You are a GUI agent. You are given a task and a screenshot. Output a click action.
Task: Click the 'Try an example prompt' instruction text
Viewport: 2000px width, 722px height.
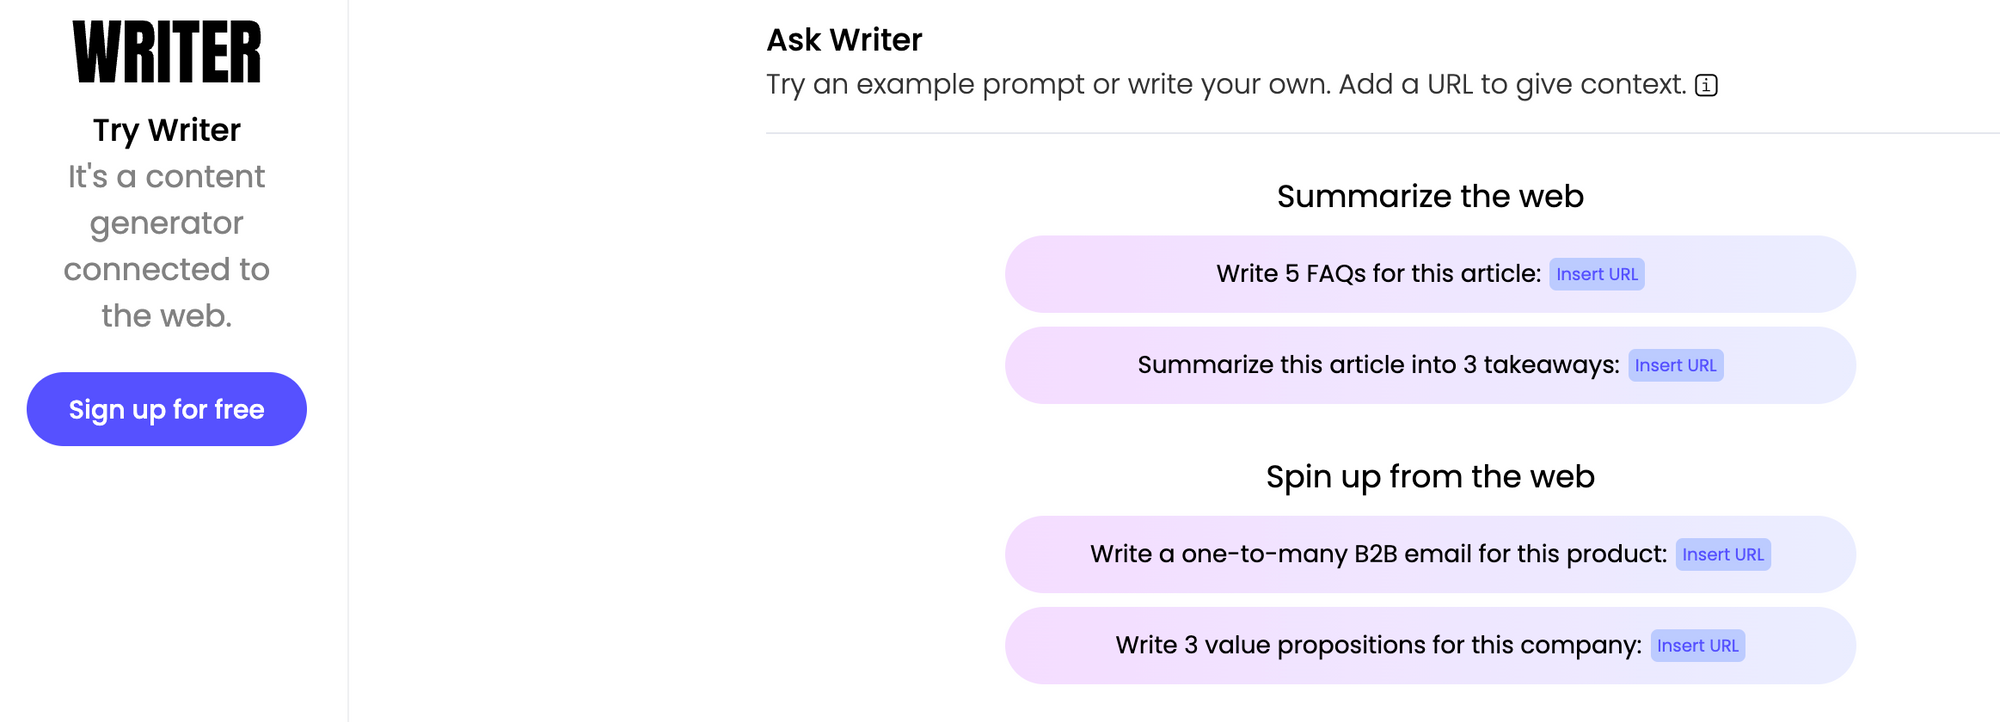pyautogui.click(x=1226, y=85)
